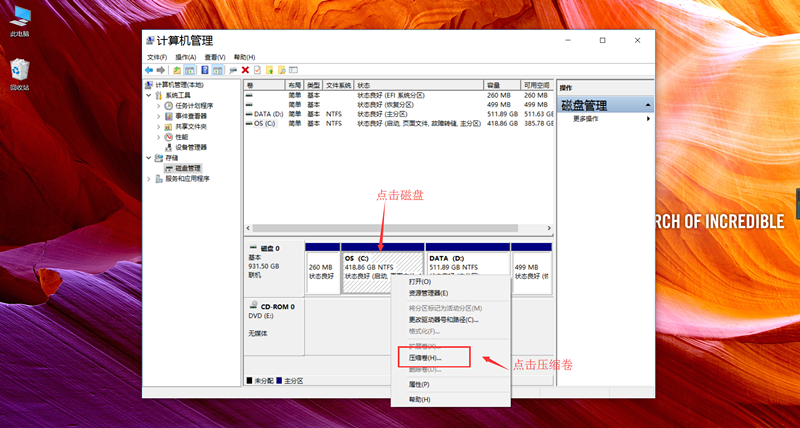Click the properties checkmark document icon
Viewport: 800px width, 428px height.
[x=258, y=70]
